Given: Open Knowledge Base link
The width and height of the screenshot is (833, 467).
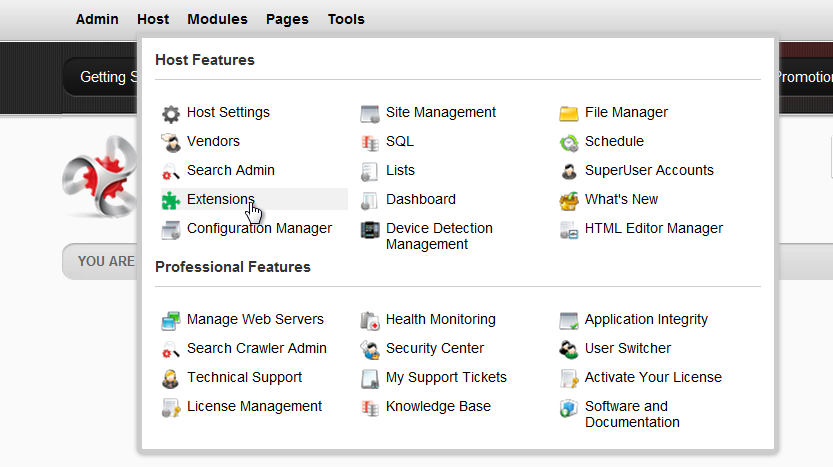Looking at the screenshot, I should [x=438, y=406].
